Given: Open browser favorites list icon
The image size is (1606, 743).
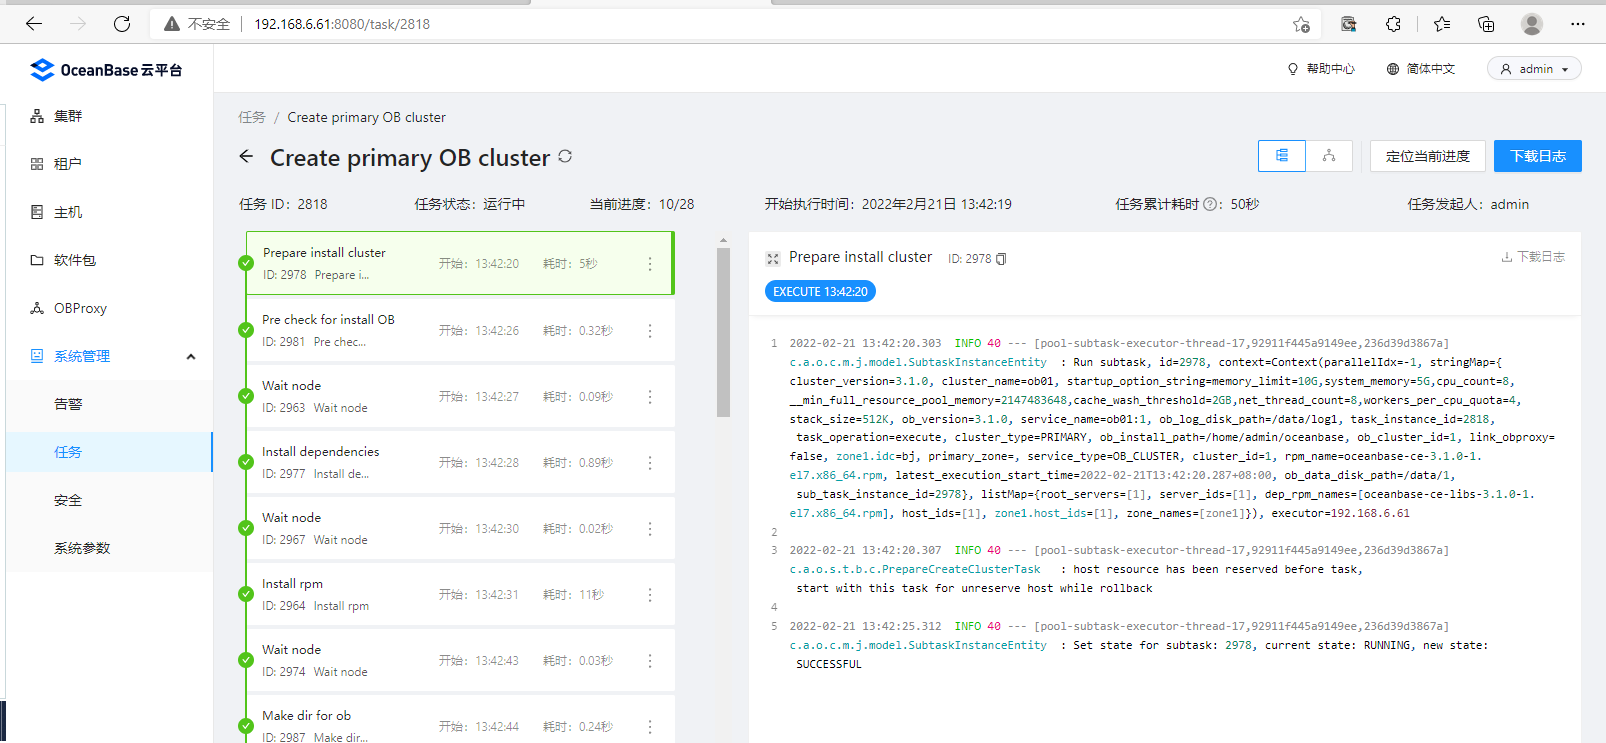Looking at the screenshot, I should click(x=1441, y=24).
